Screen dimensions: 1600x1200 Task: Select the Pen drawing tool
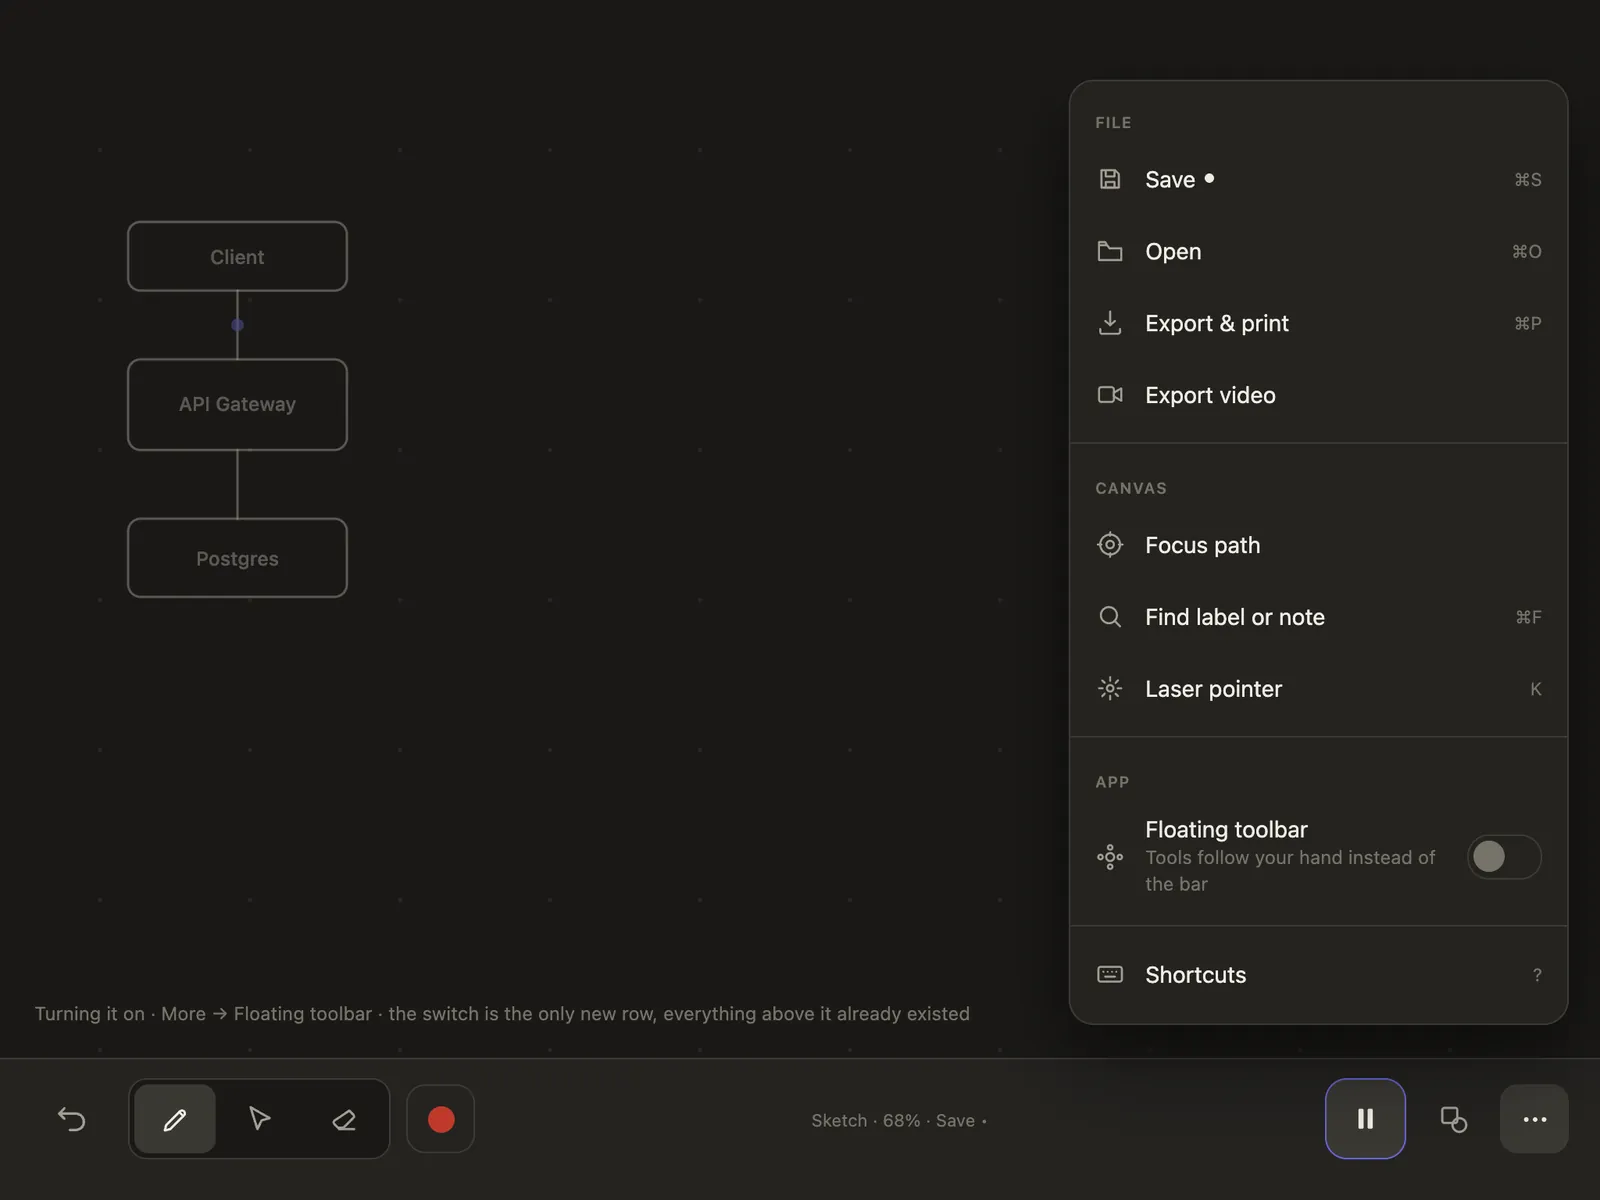point(175,1119)
